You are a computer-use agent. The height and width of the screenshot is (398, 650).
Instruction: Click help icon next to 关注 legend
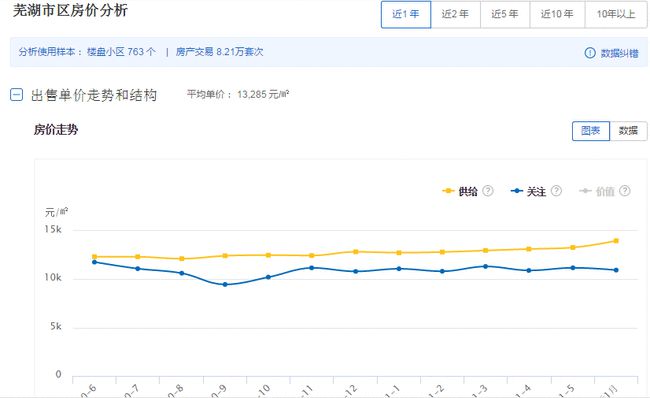[556, 191]
